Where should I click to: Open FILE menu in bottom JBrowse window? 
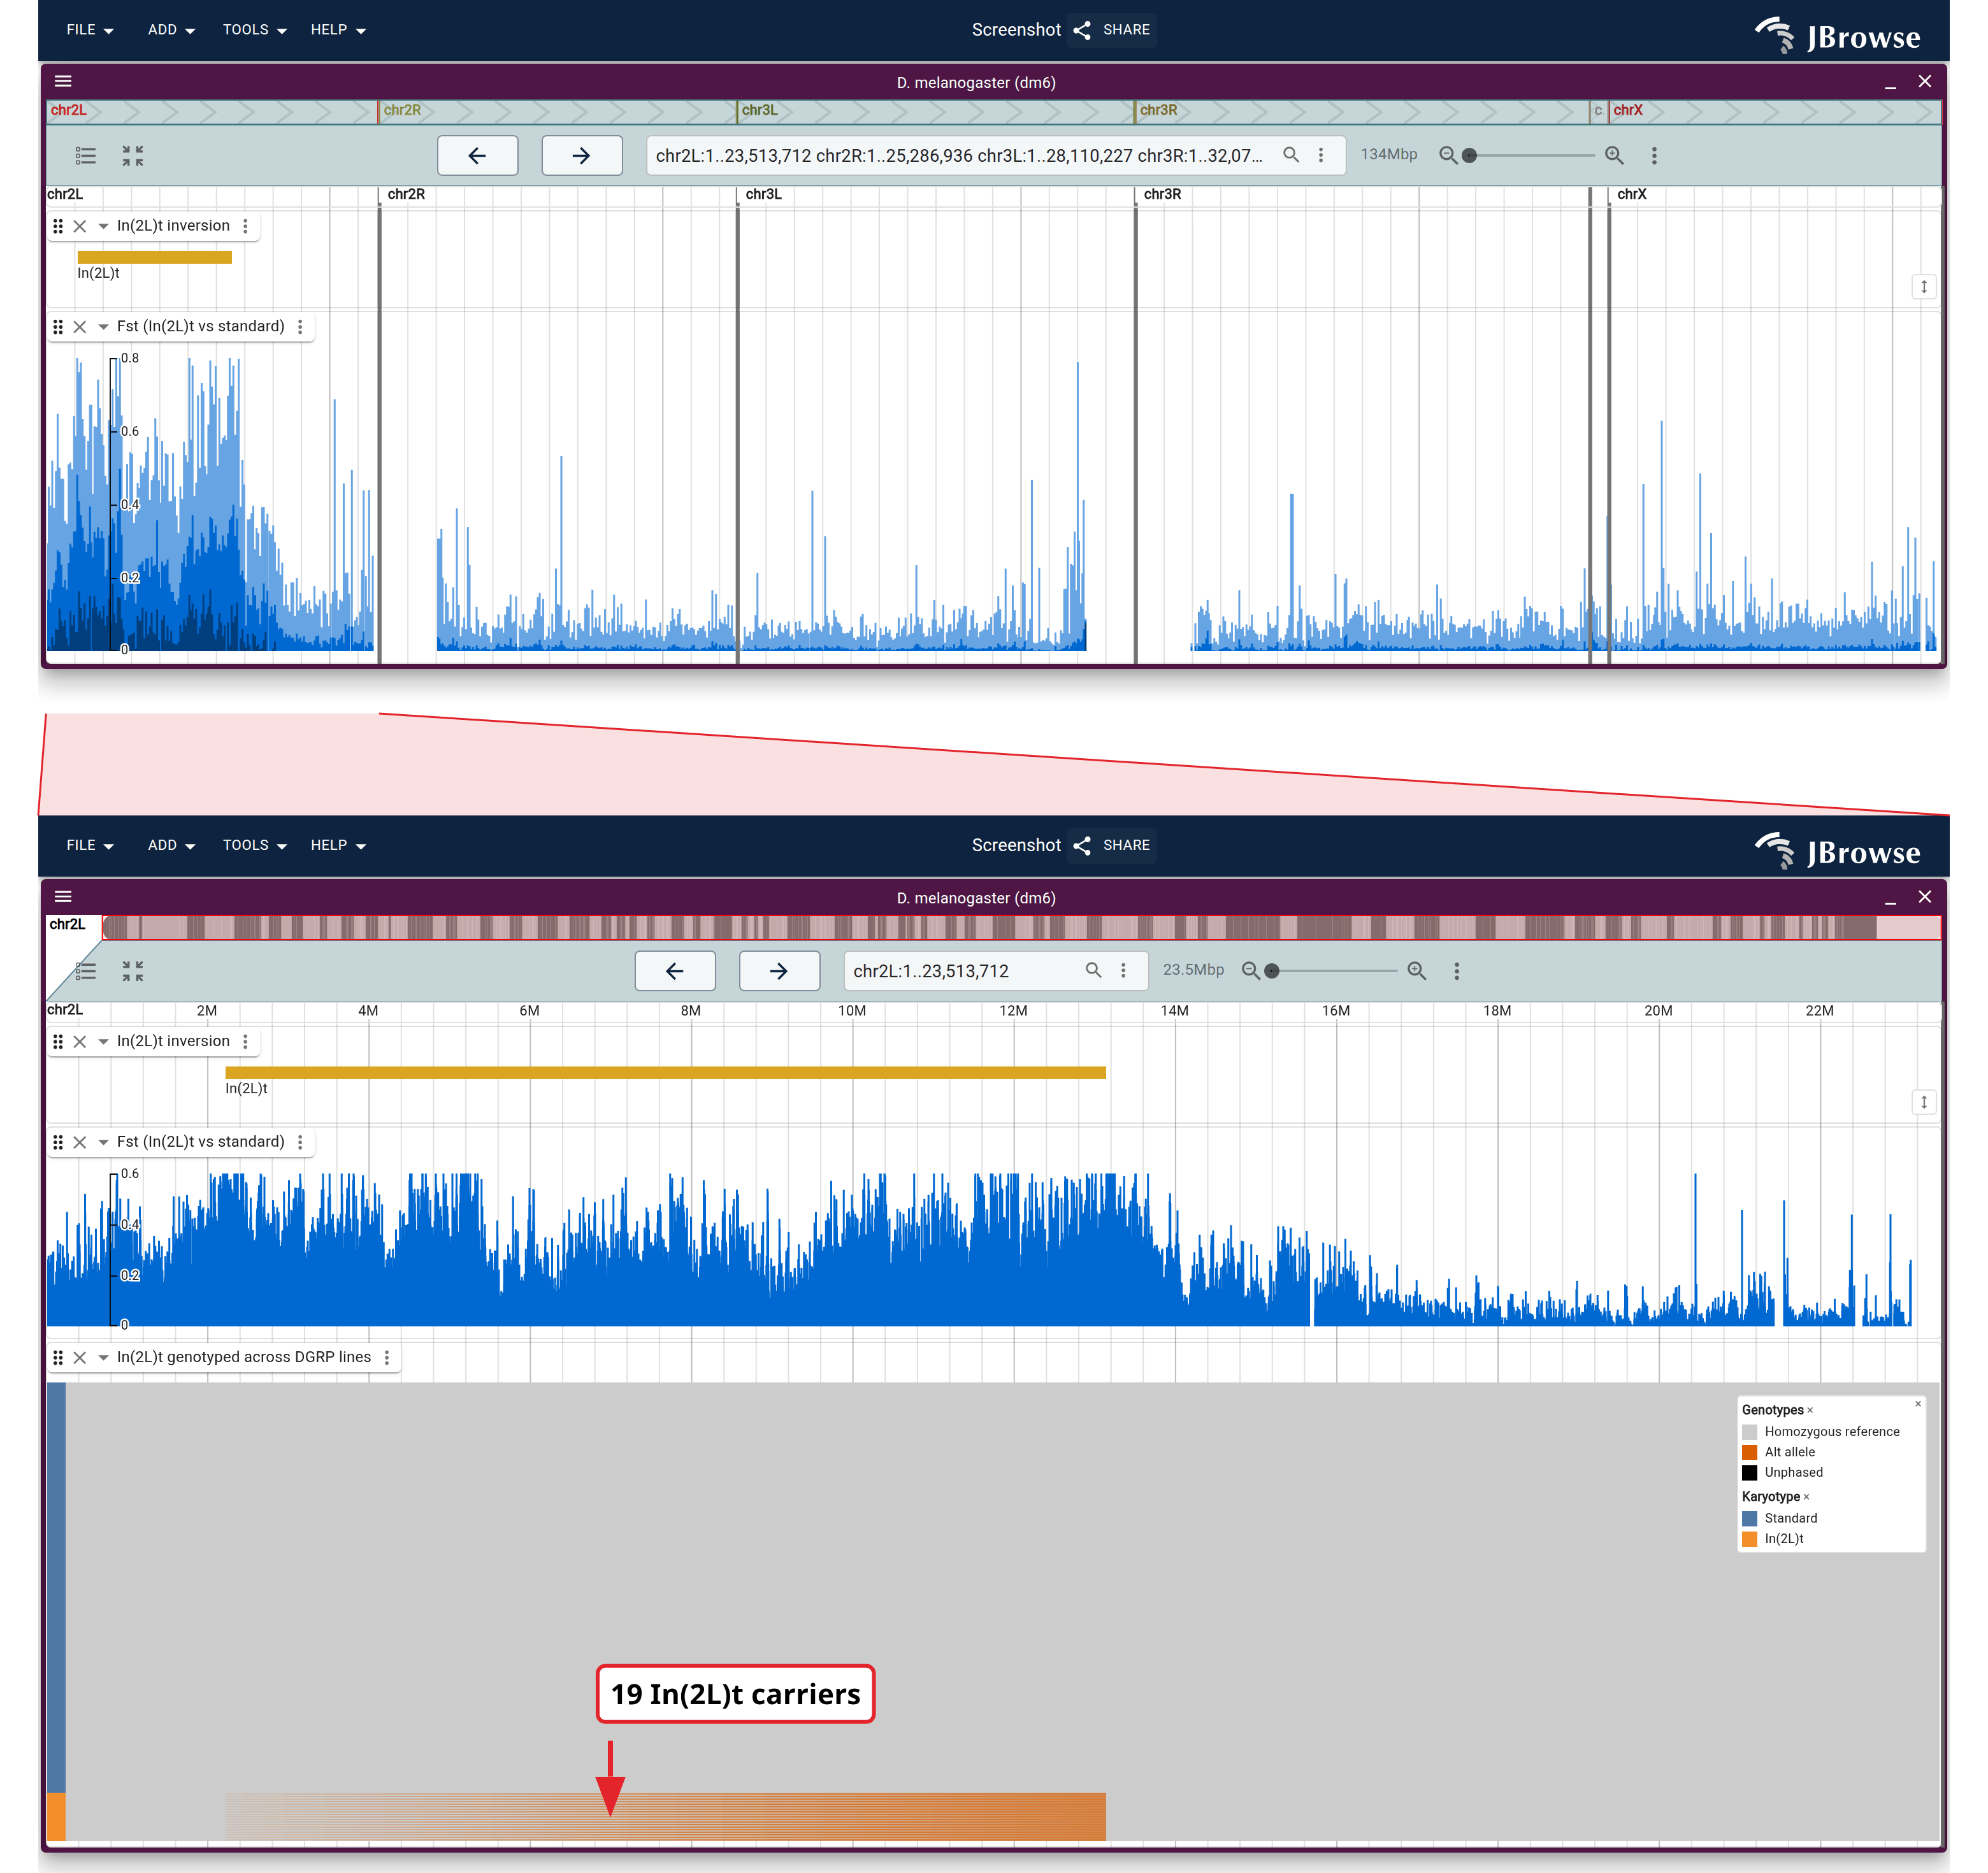pos(89,845)
